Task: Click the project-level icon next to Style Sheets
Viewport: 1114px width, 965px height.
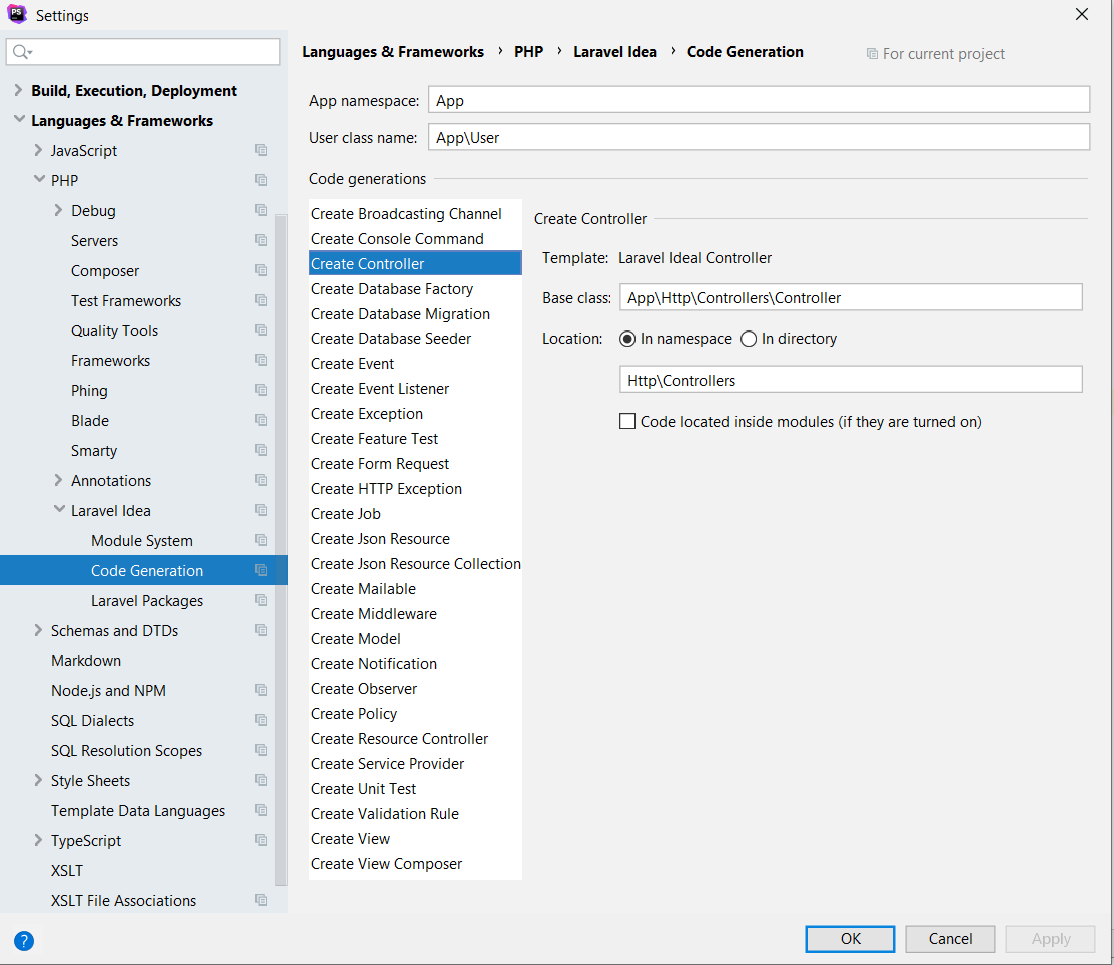Action: [x=261, y=780]
